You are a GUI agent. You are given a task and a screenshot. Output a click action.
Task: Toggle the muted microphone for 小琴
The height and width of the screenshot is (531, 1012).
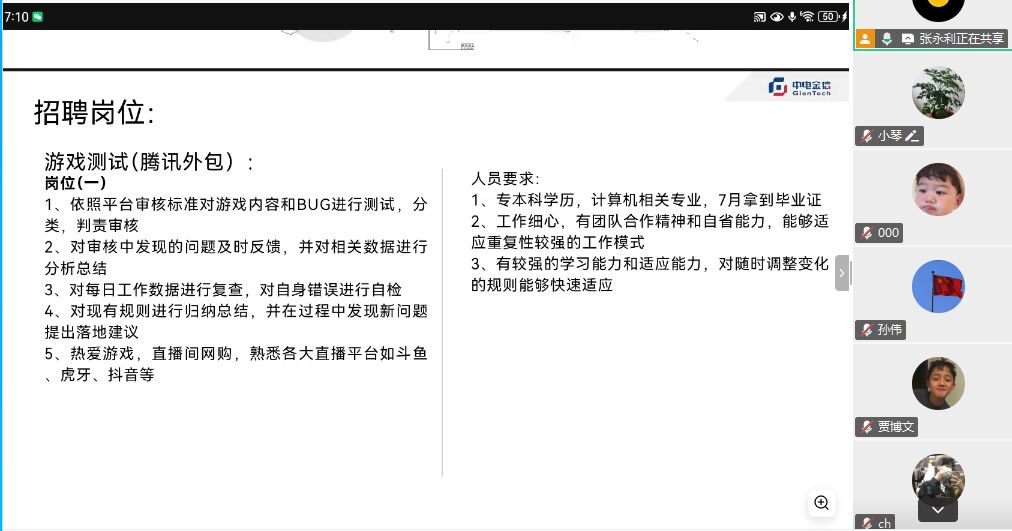[x=866, y=136]
